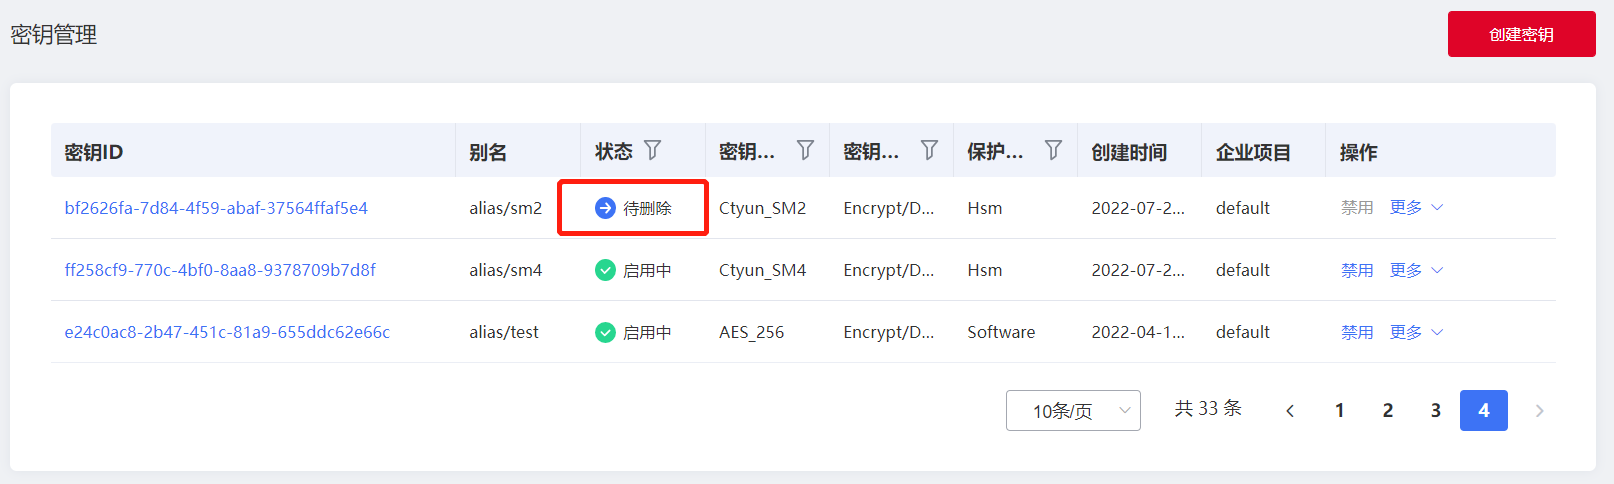Go to previous page arrow
Screen dimensions: 1614x484
(x=1290, y=411)
